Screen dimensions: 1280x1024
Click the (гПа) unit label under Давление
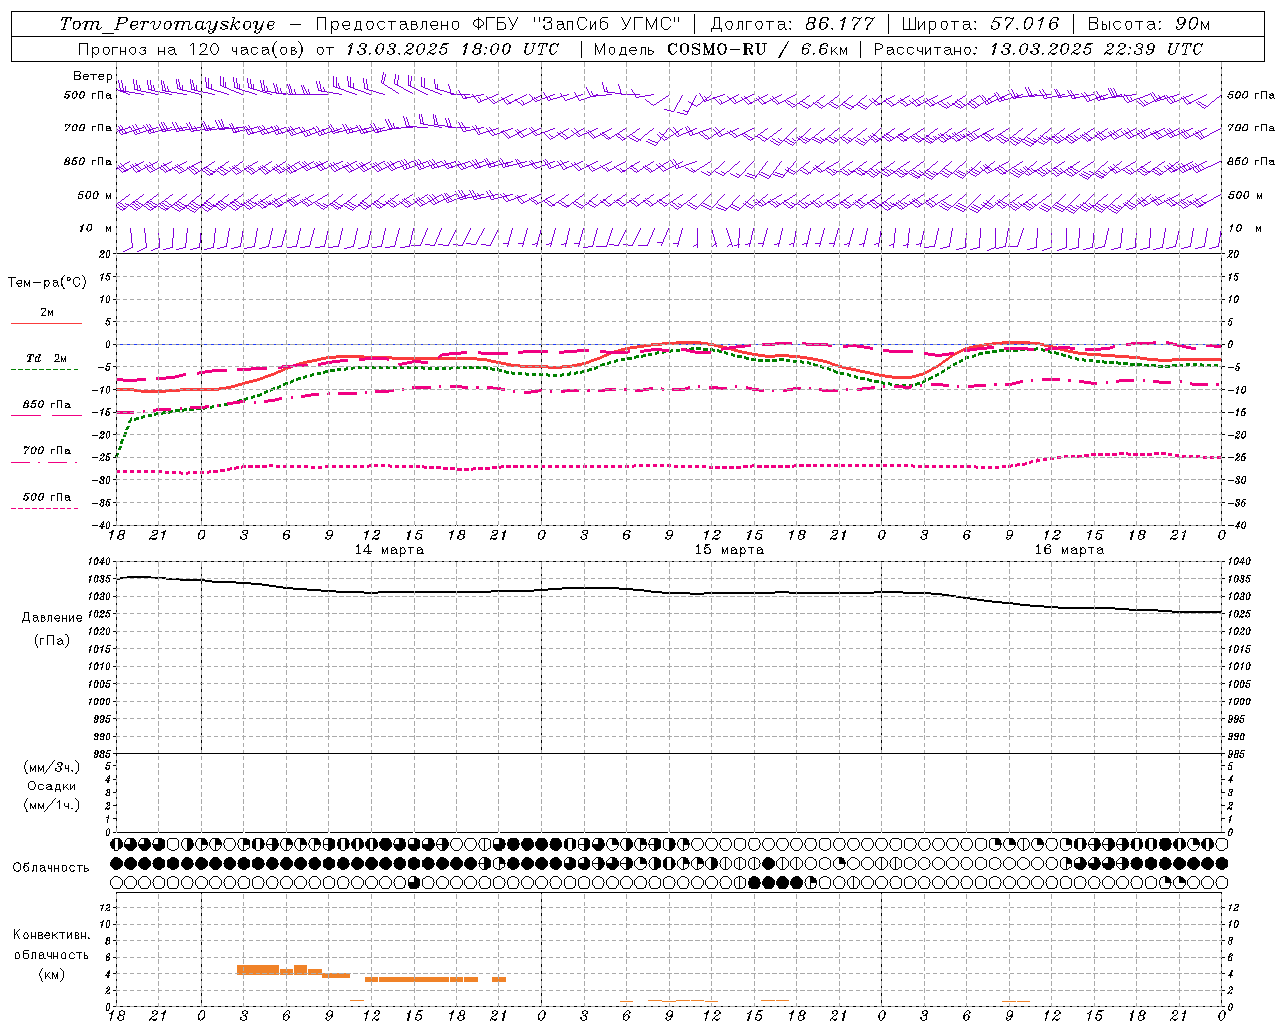pyautogui.click(x=52, y=640)
